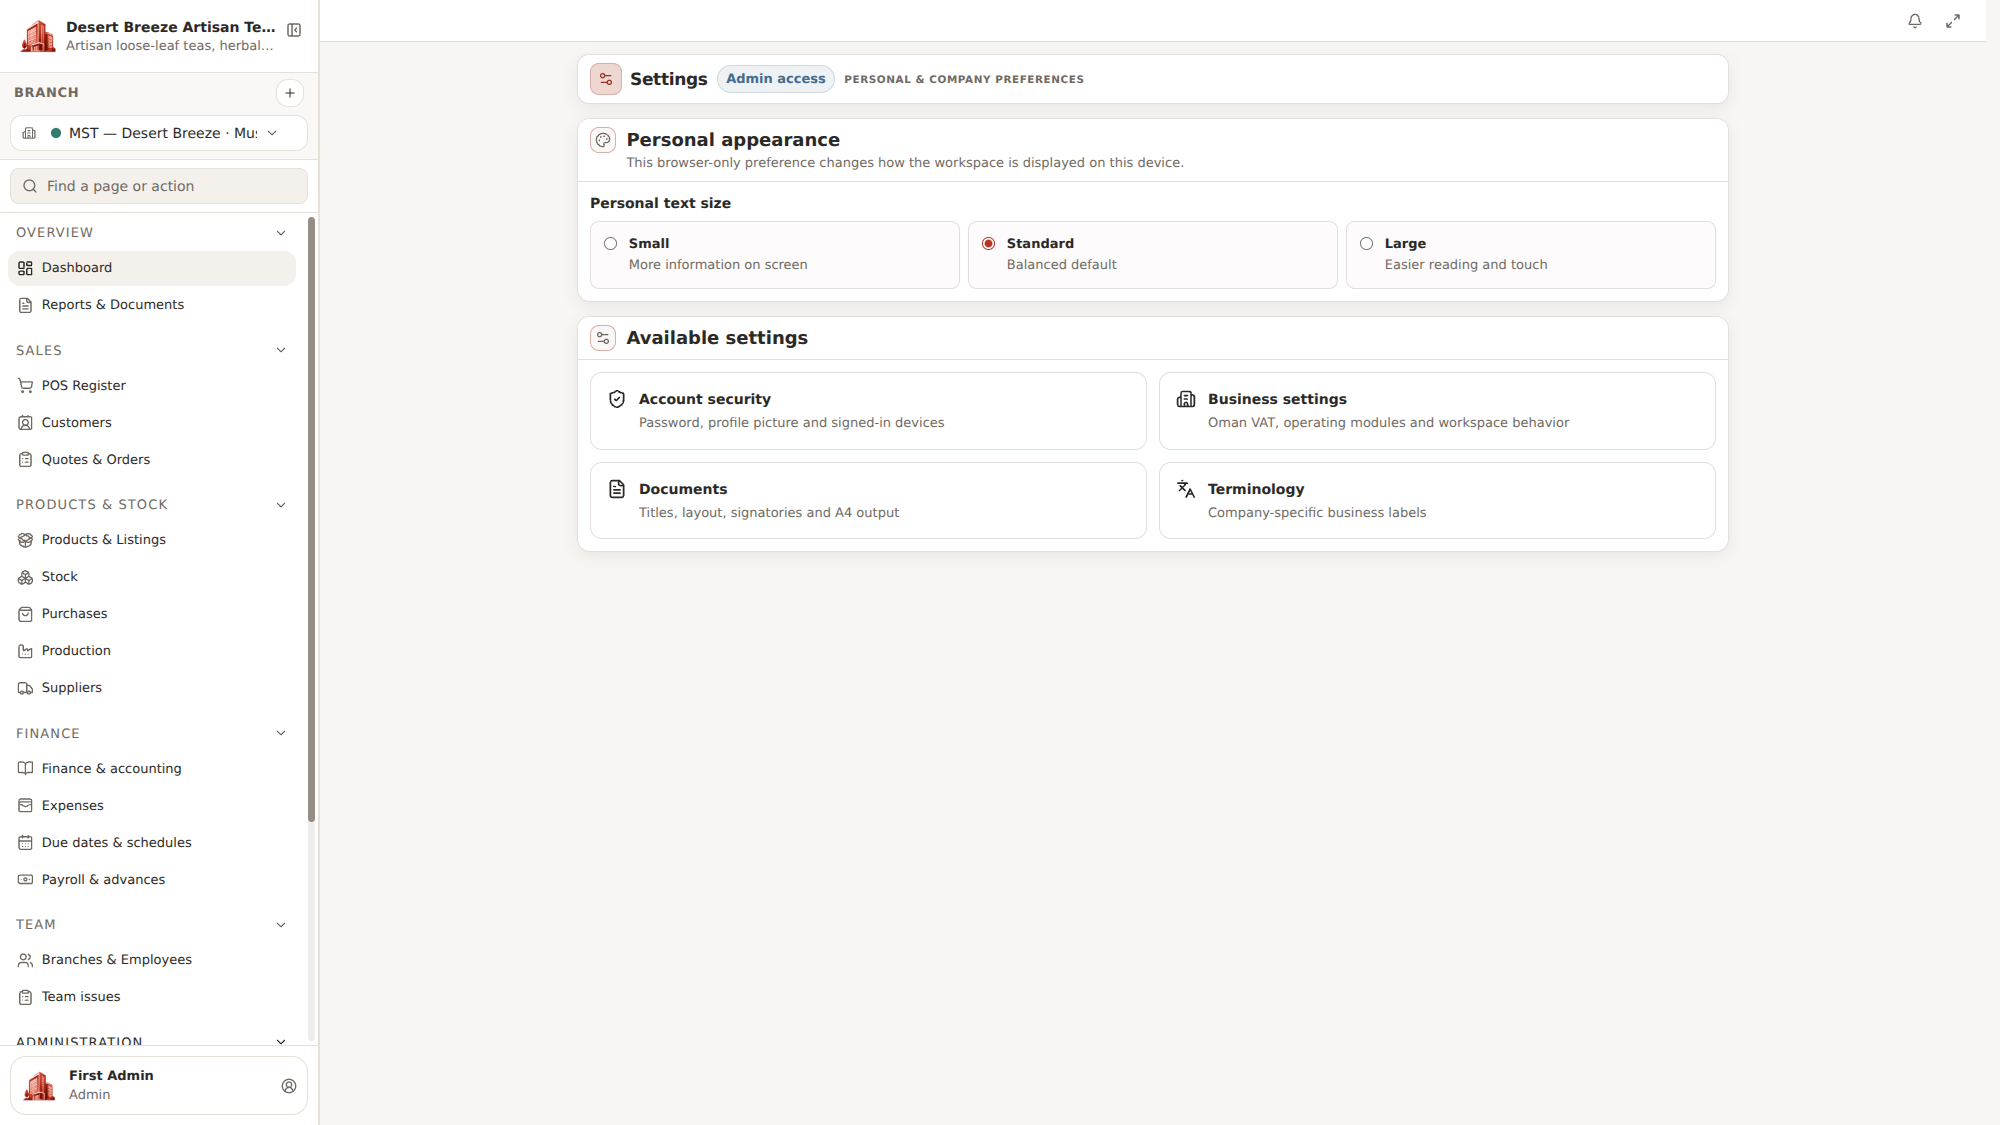Collapse the Overview section chevron

(x=281, y=233)
